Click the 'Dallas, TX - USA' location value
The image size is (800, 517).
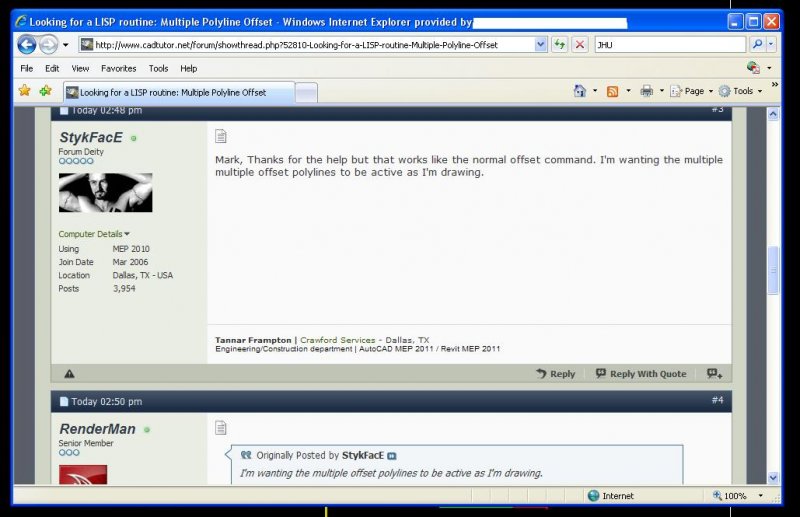point(143,275)
